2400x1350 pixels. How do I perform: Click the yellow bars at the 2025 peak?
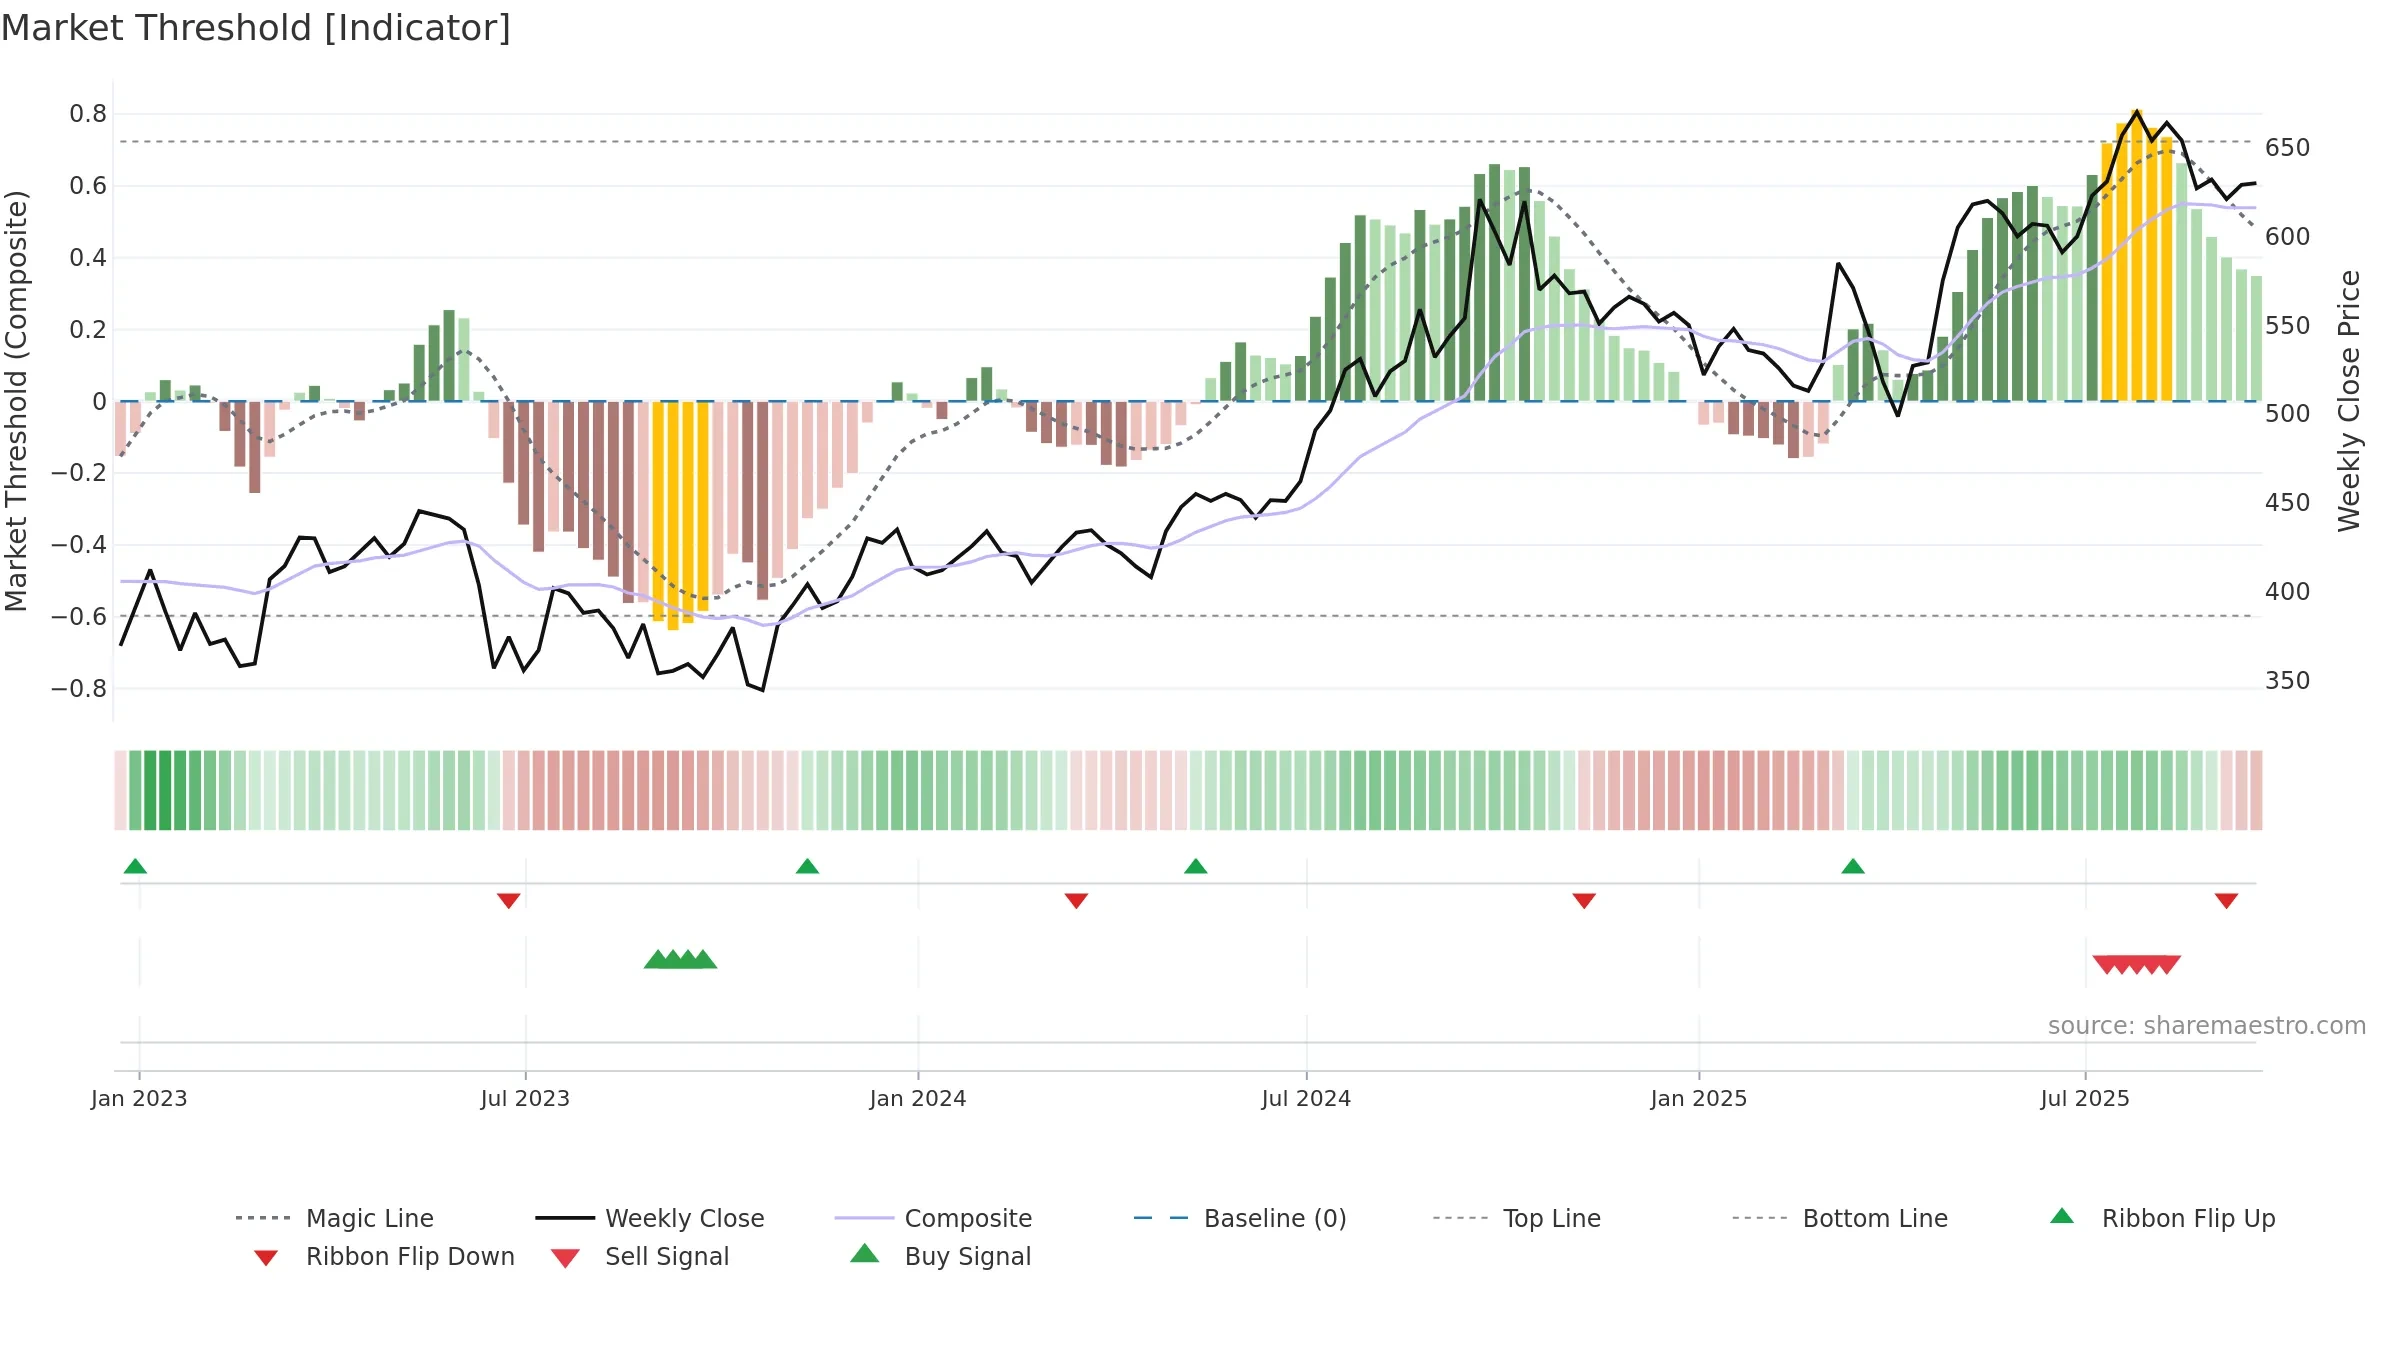[2137, 255]
